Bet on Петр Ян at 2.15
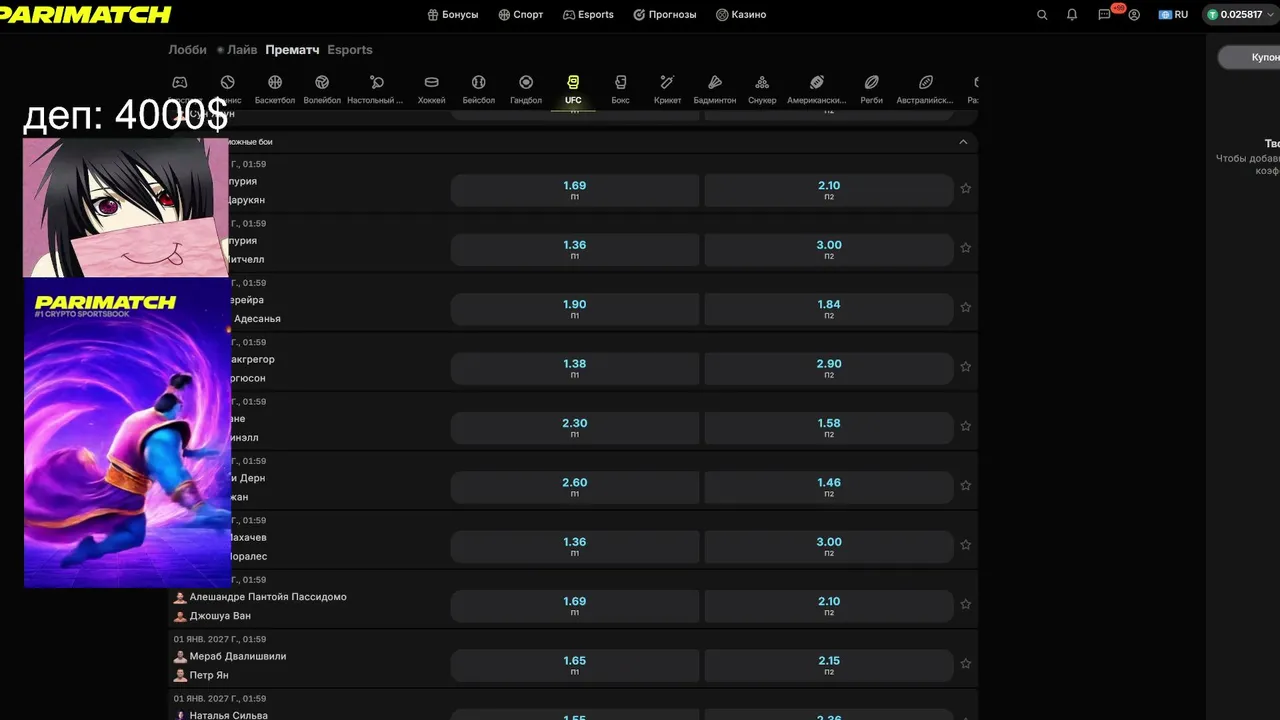Viewport: 1280px width, 720px height. pyautogui.click(x=829, y=665)
